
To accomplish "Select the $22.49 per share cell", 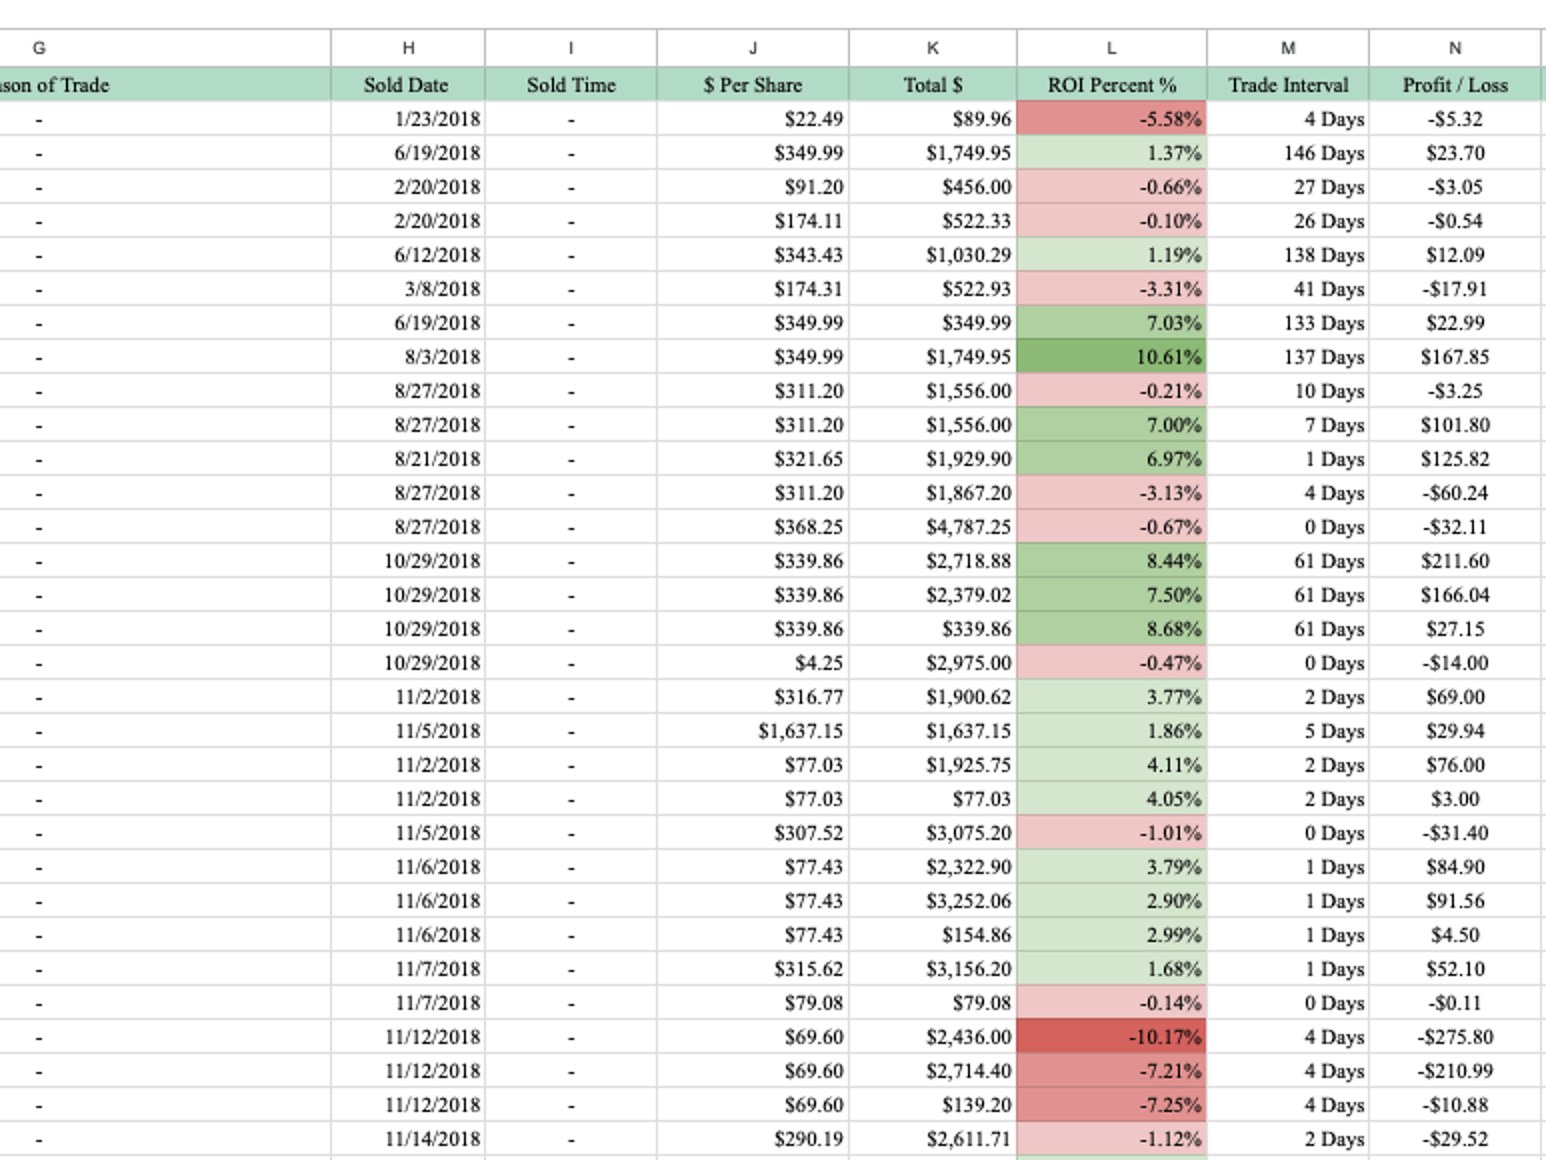I will [x=753, y=119].
